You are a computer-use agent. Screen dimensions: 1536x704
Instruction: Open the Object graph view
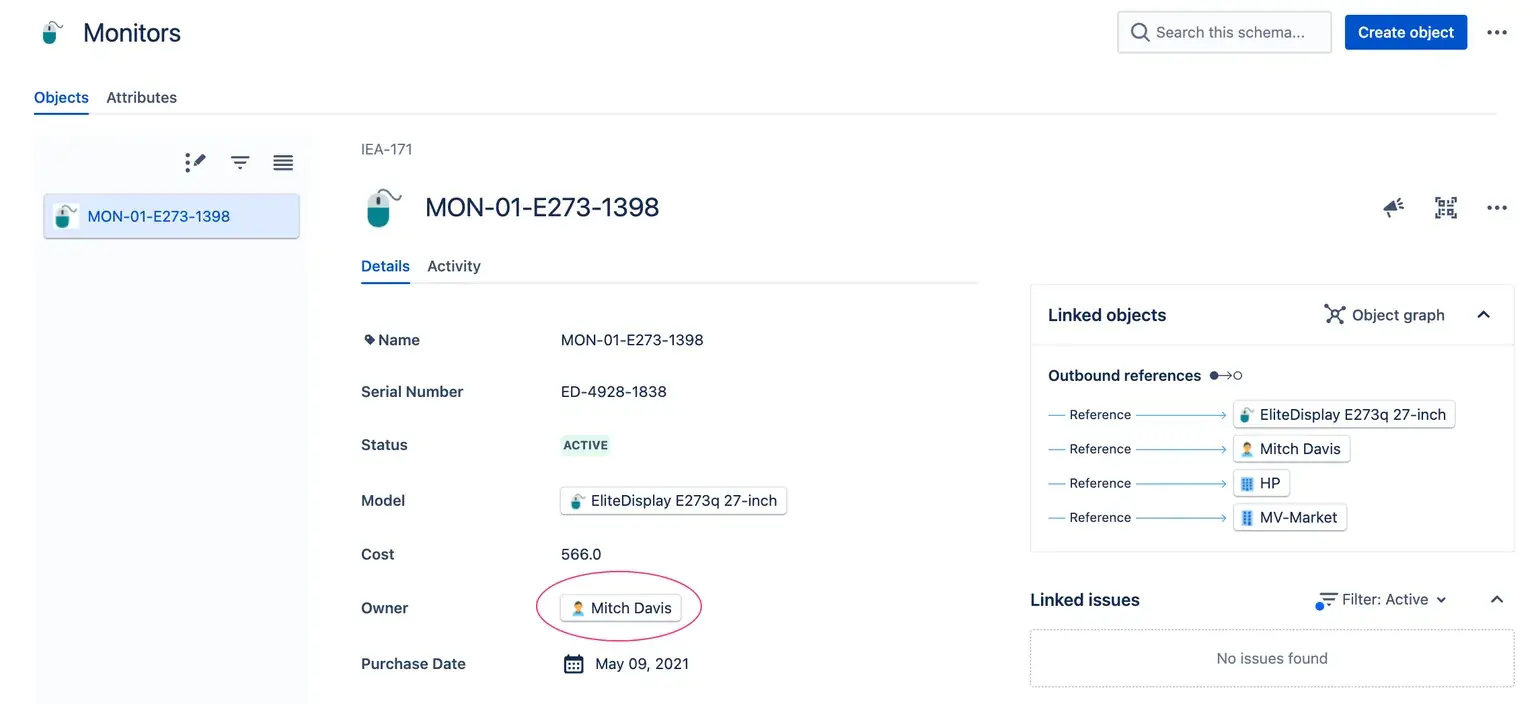click(1385, 315)
